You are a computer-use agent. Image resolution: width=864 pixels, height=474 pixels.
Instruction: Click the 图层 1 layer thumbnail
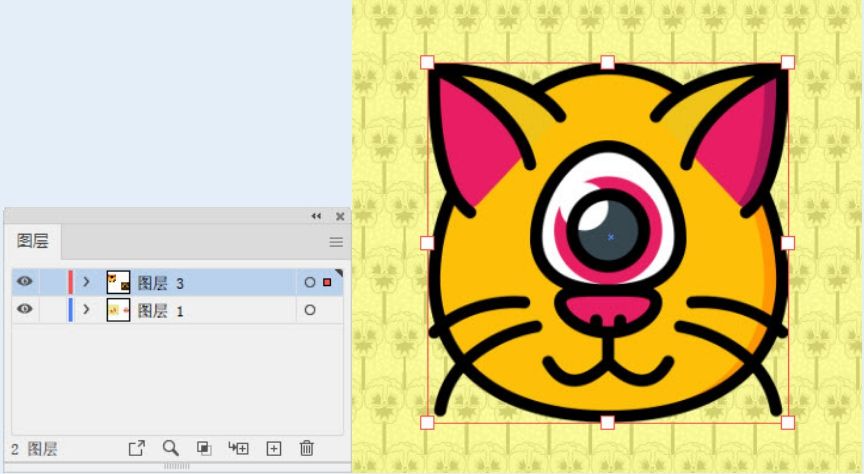pos(118,310)
